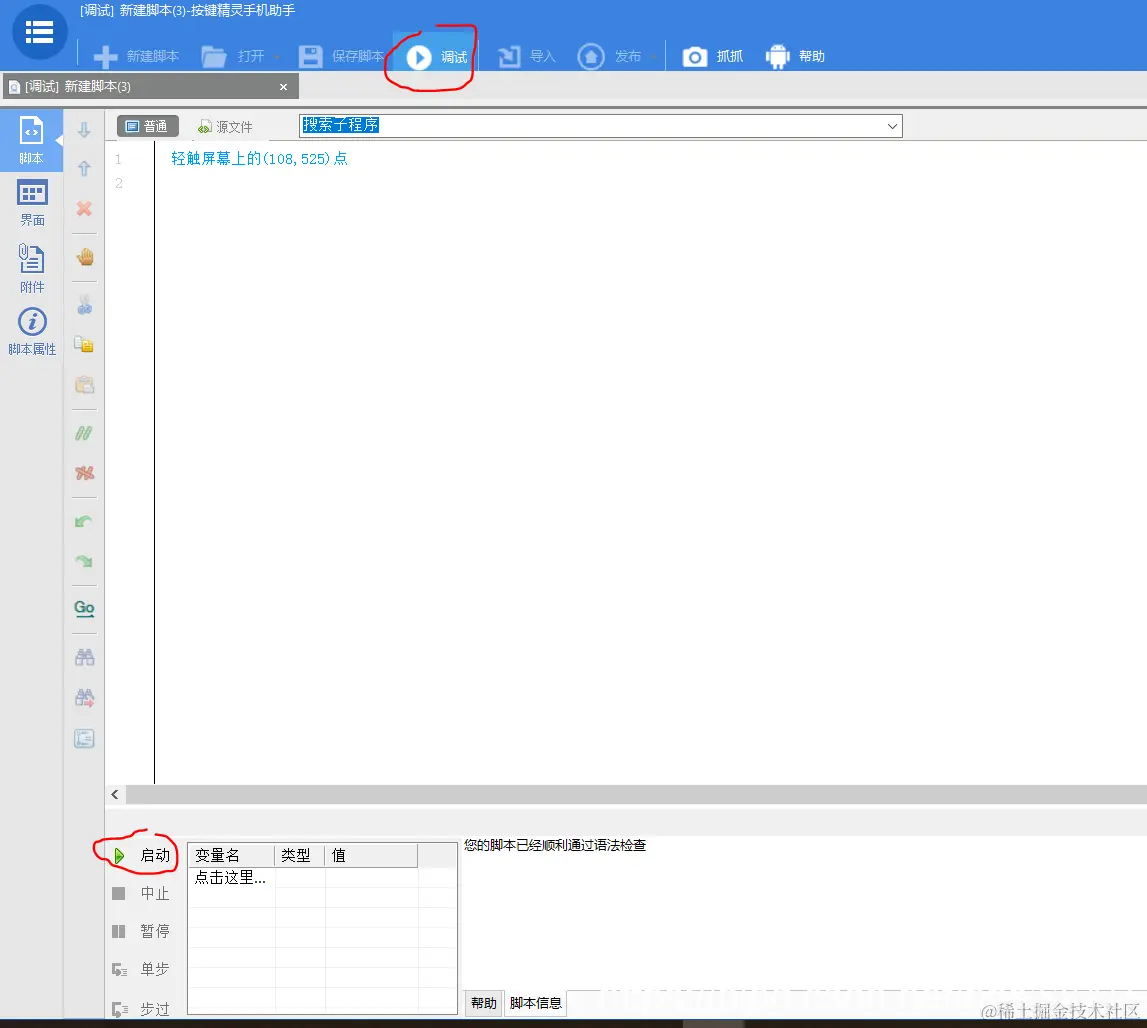
Task: Click the 单步 single step button
Action: tap(140, 969)
